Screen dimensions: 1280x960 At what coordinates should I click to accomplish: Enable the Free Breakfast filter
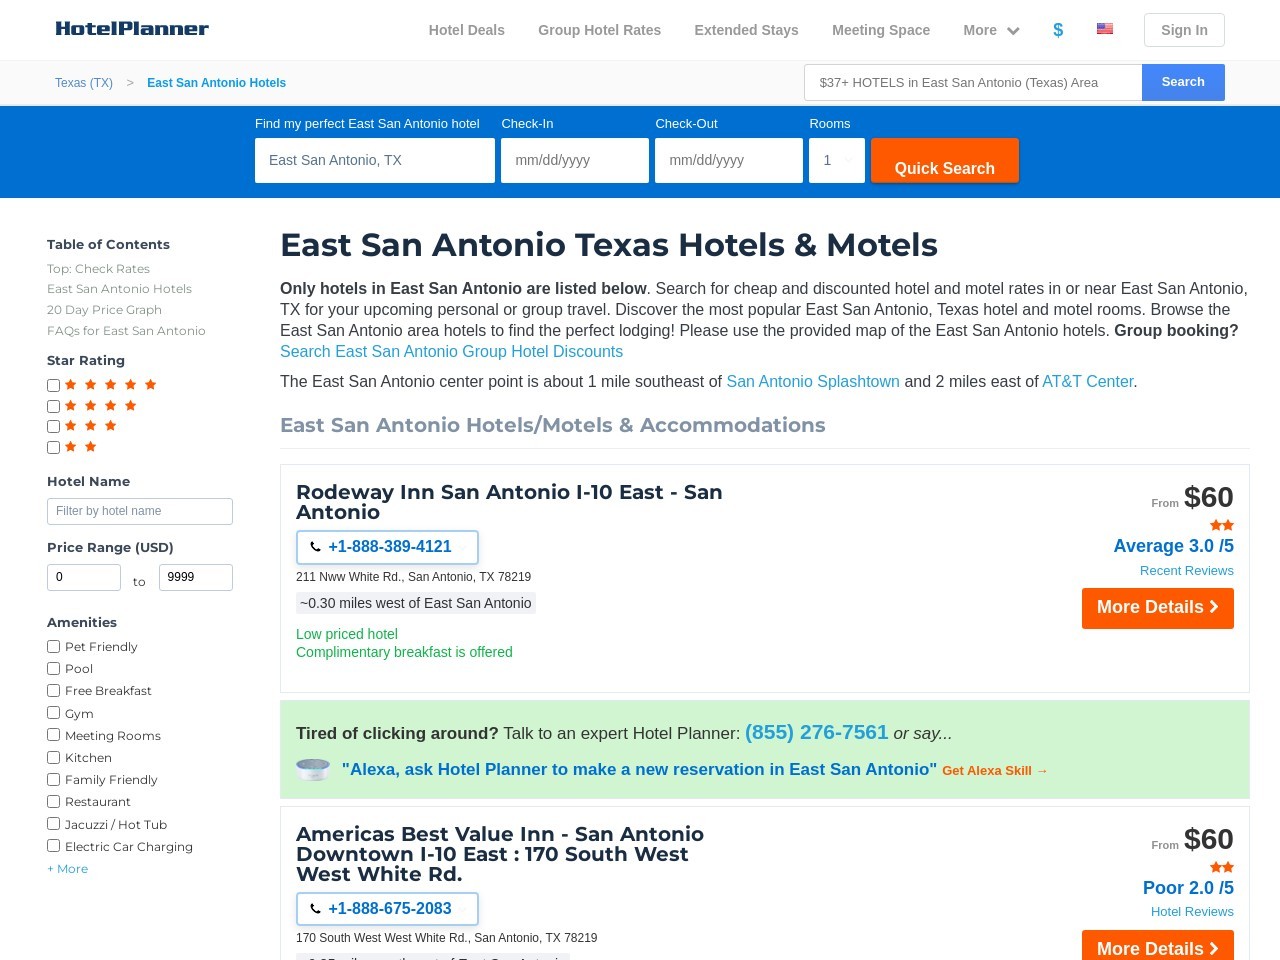[53, 690]
